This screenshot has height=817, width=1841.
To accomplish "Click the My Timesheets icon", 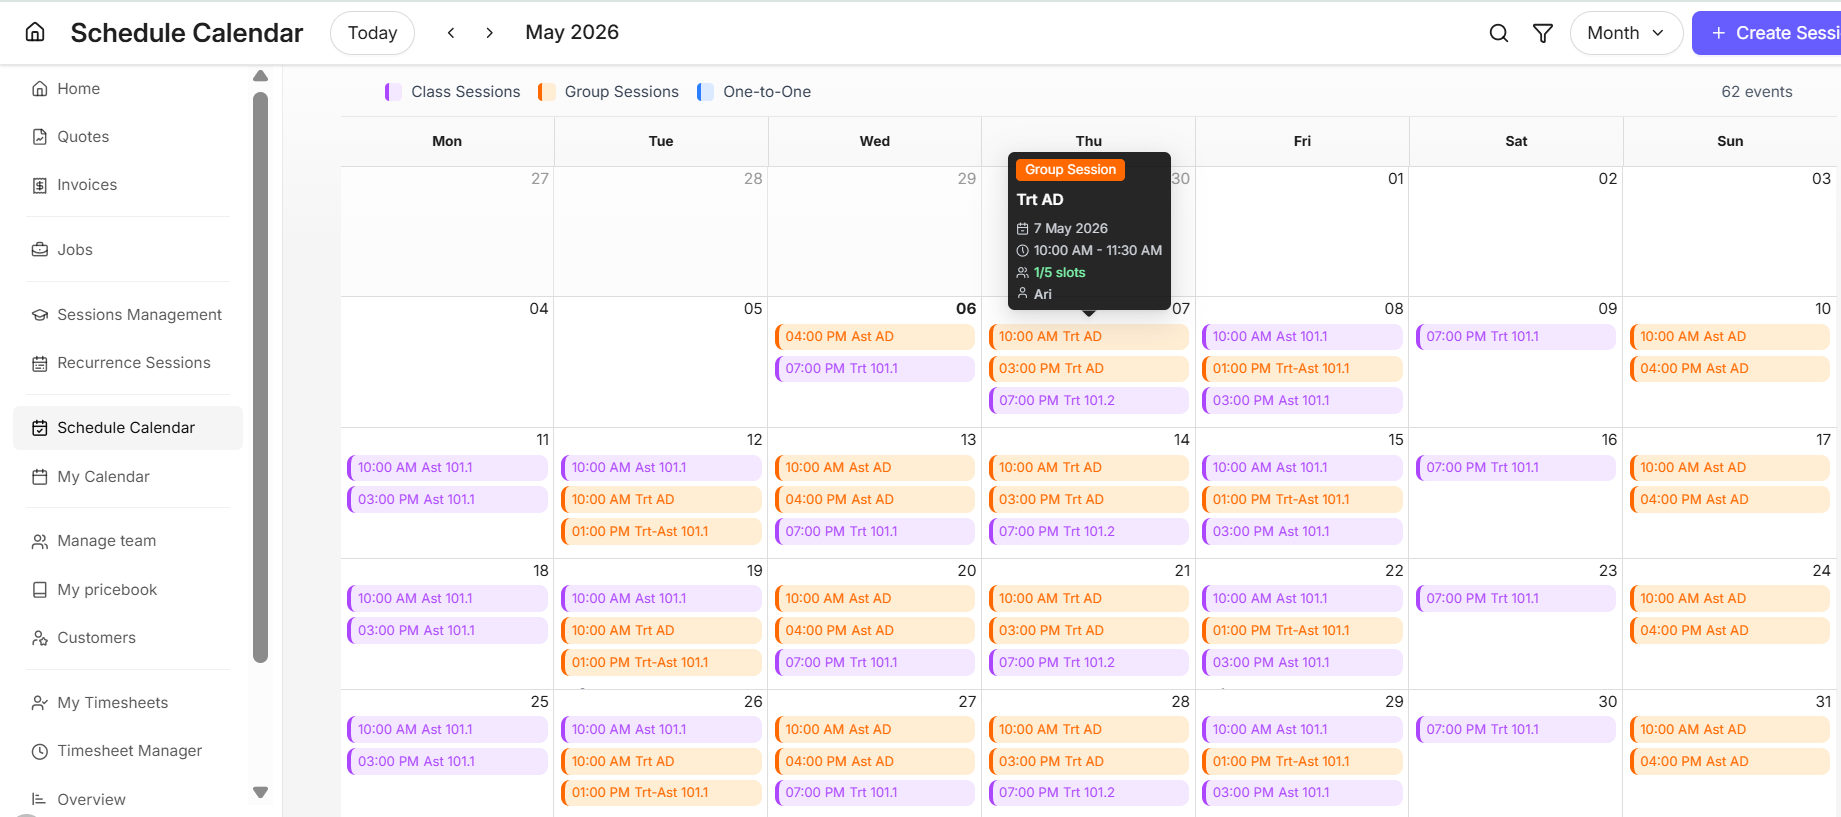I will click(40, 703).
